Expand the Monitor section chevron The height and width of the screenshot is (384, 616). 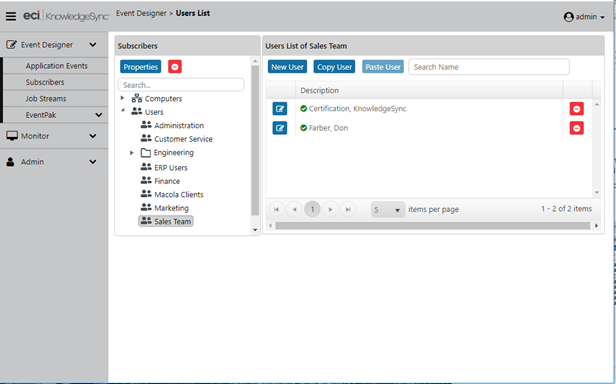(x=93, y=136)
